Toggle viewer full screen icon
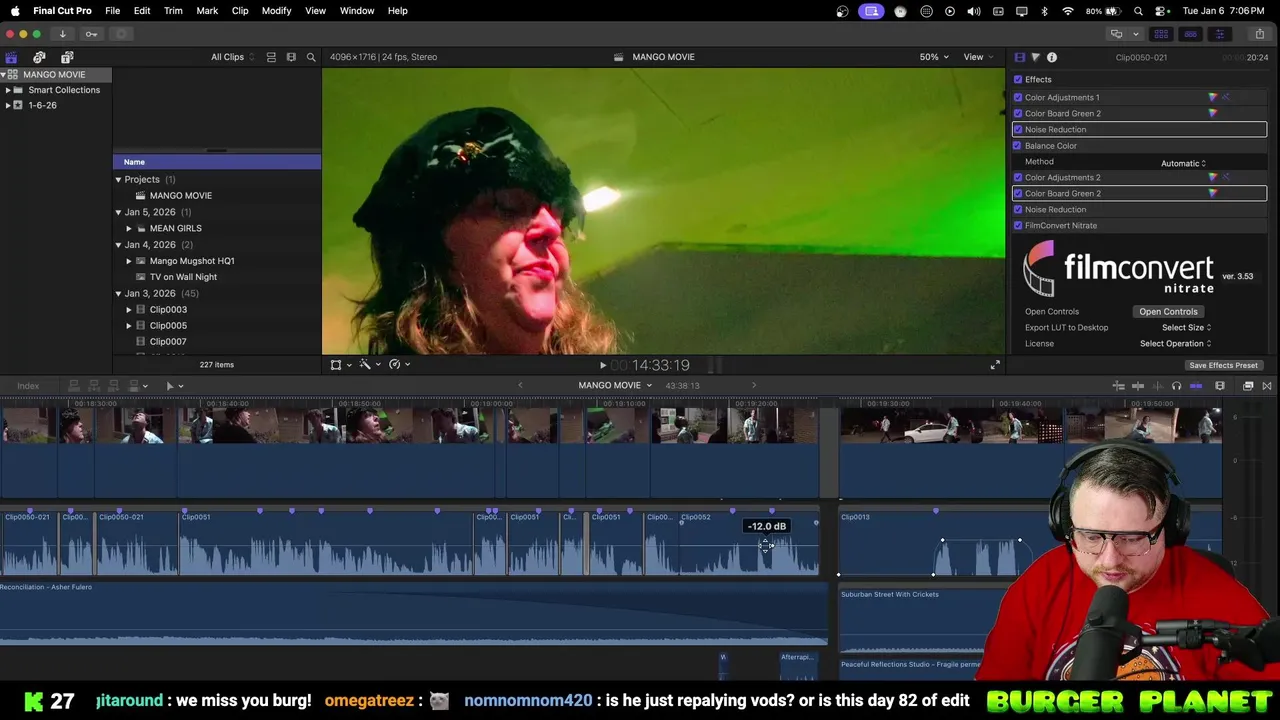The width and height of the screenshot is (1280, 720). tap(995, 365)
